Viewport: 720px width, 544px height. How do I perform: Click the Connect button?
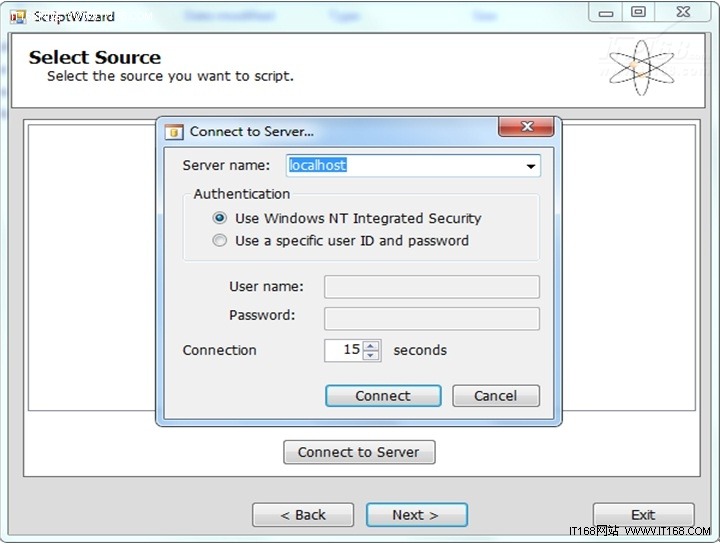click(x=383, y=396)
